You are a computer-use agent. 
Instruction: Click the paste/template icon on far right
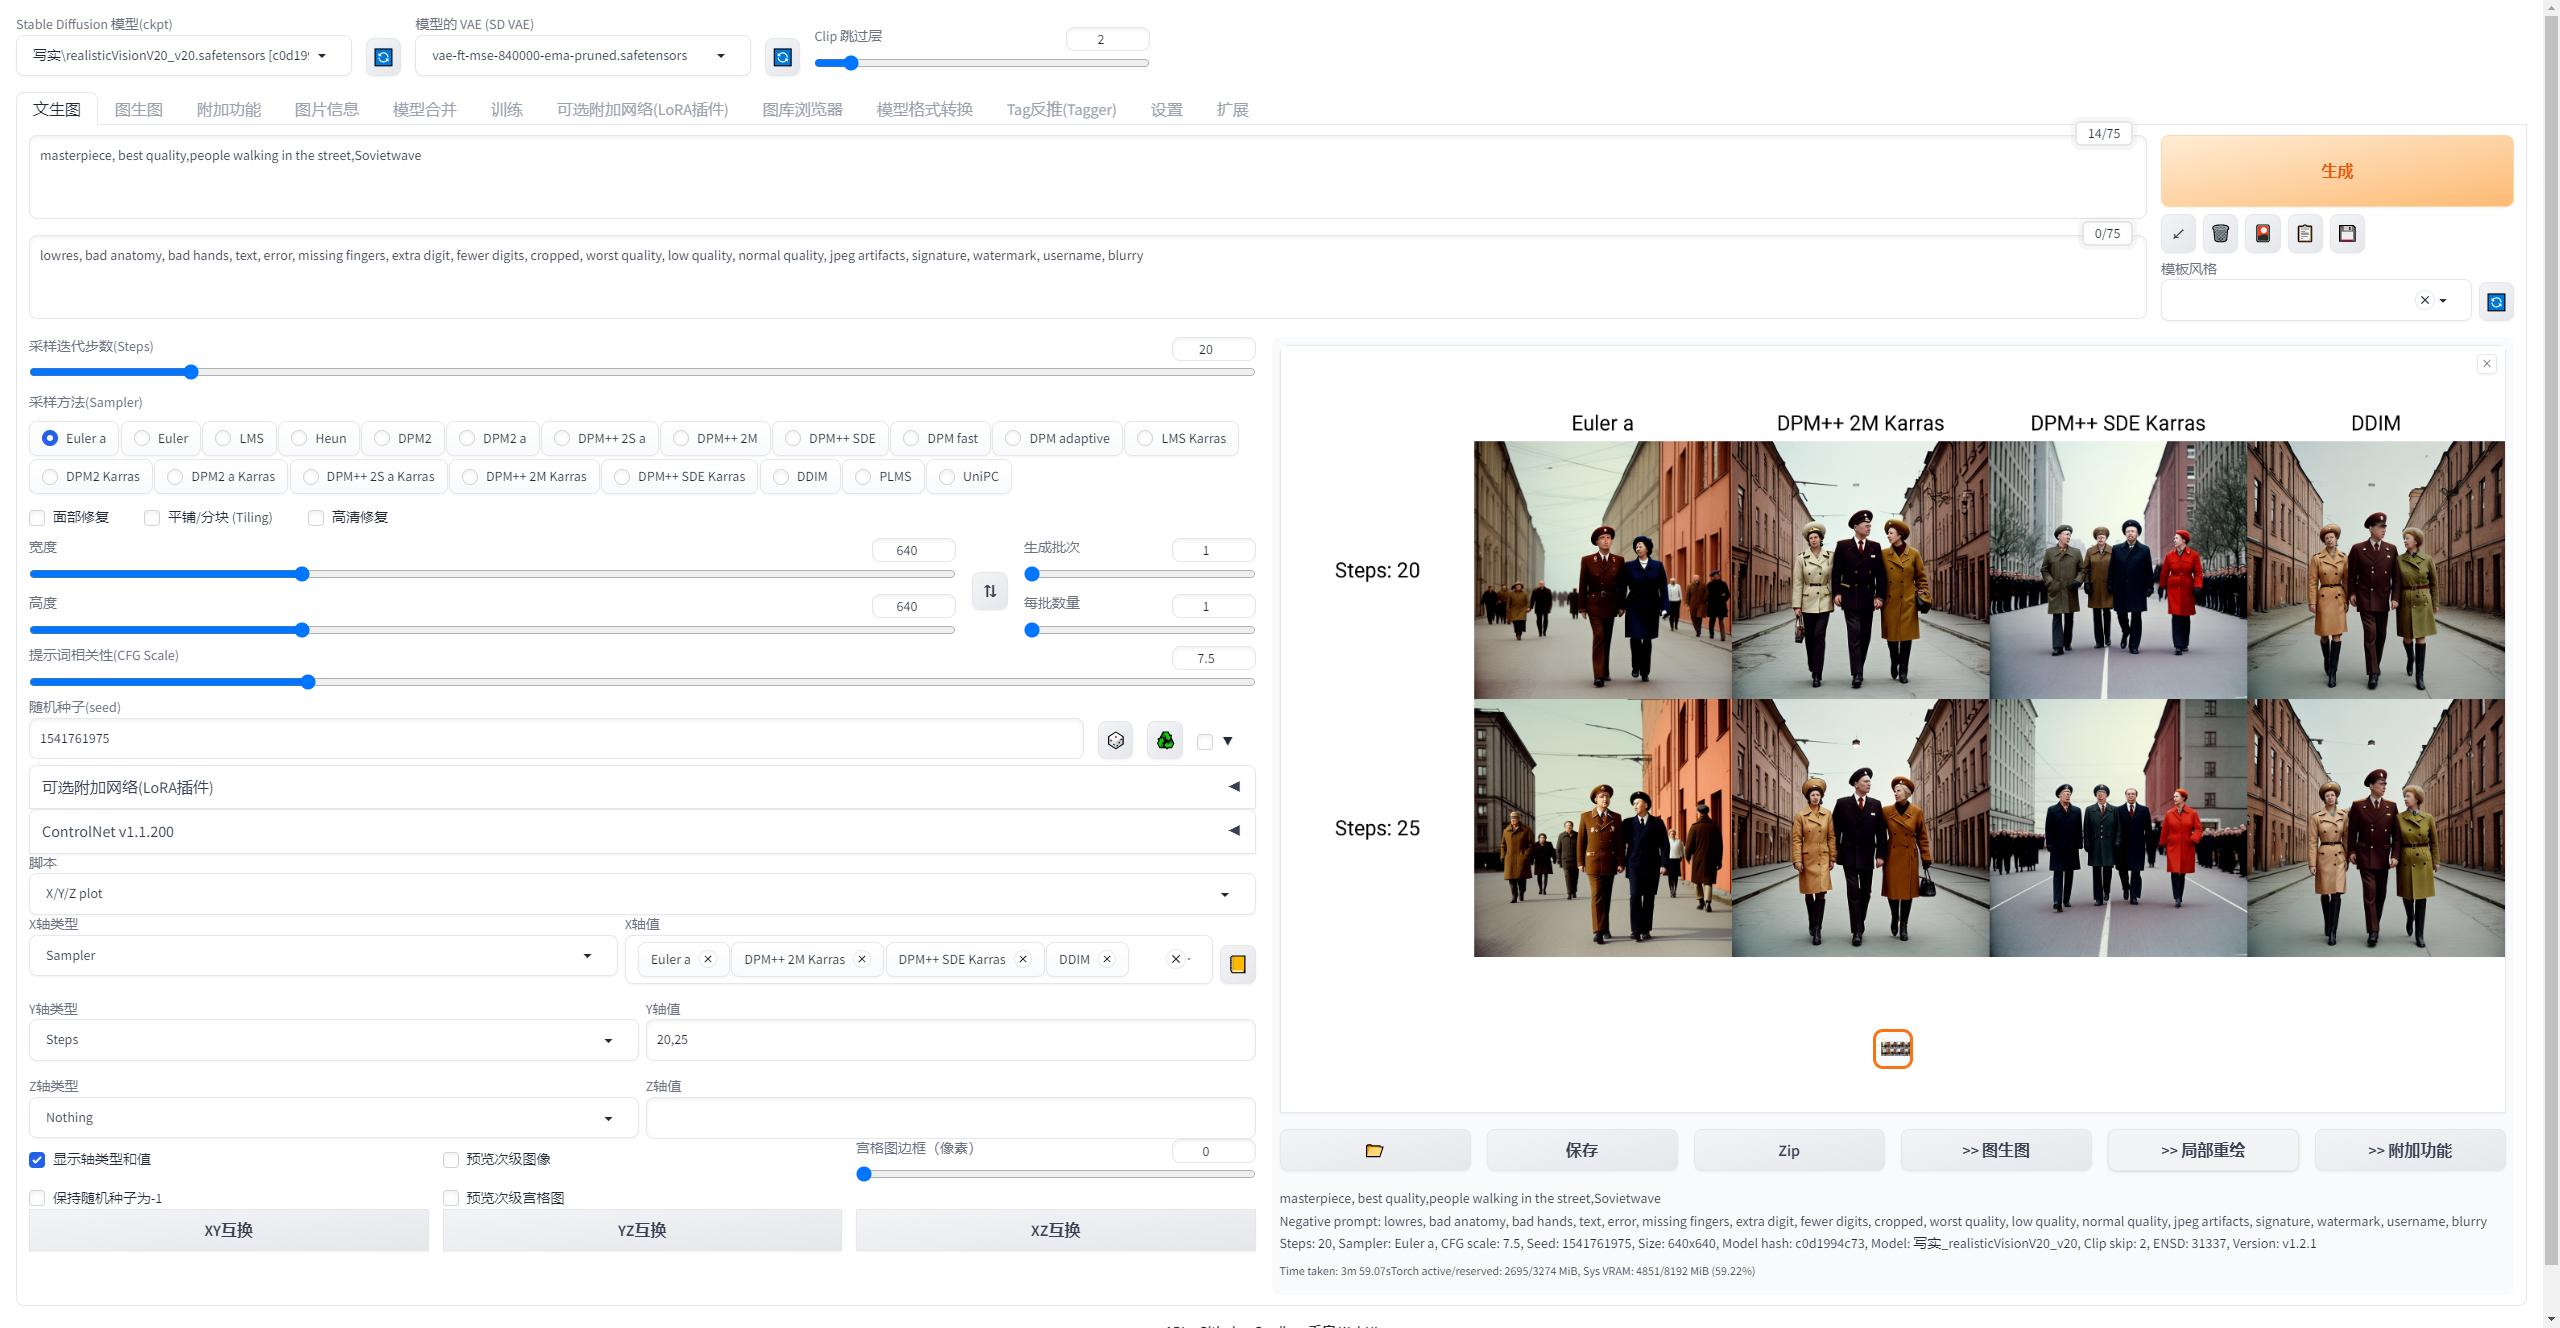pos(2306,234)
